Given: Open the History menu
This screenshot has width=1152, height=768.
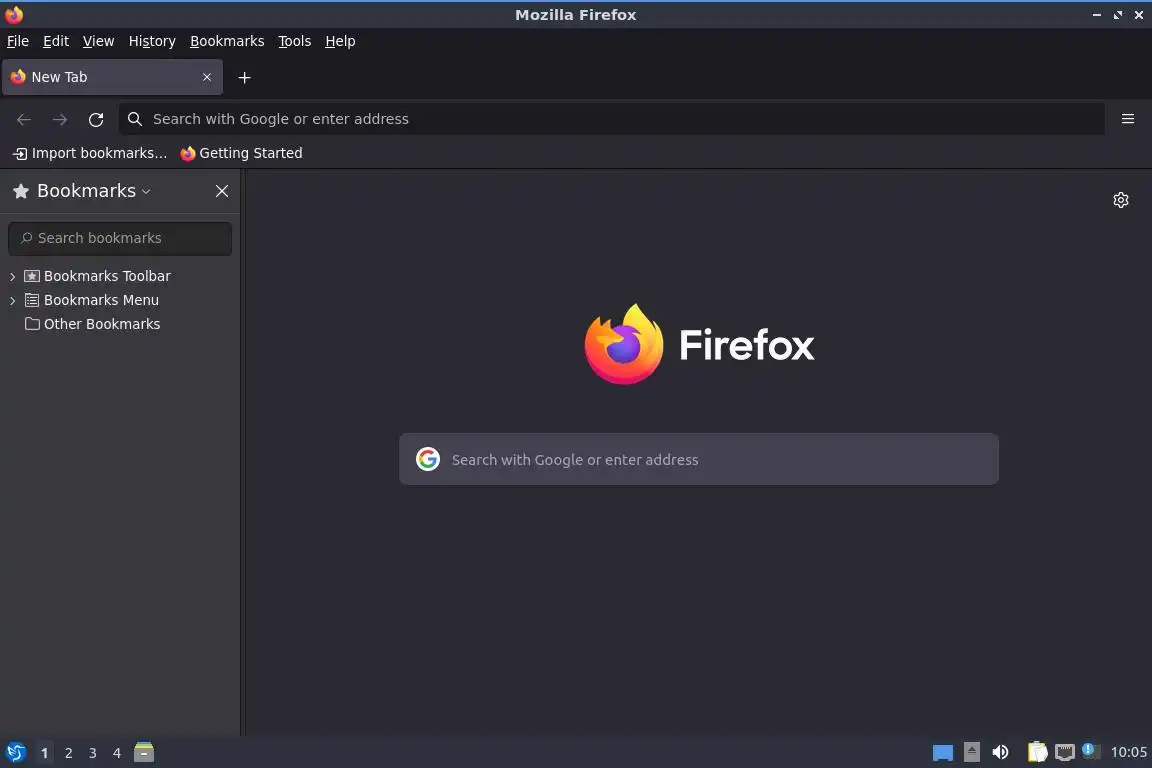Looking at the screenshot, I should pos(152,41).
